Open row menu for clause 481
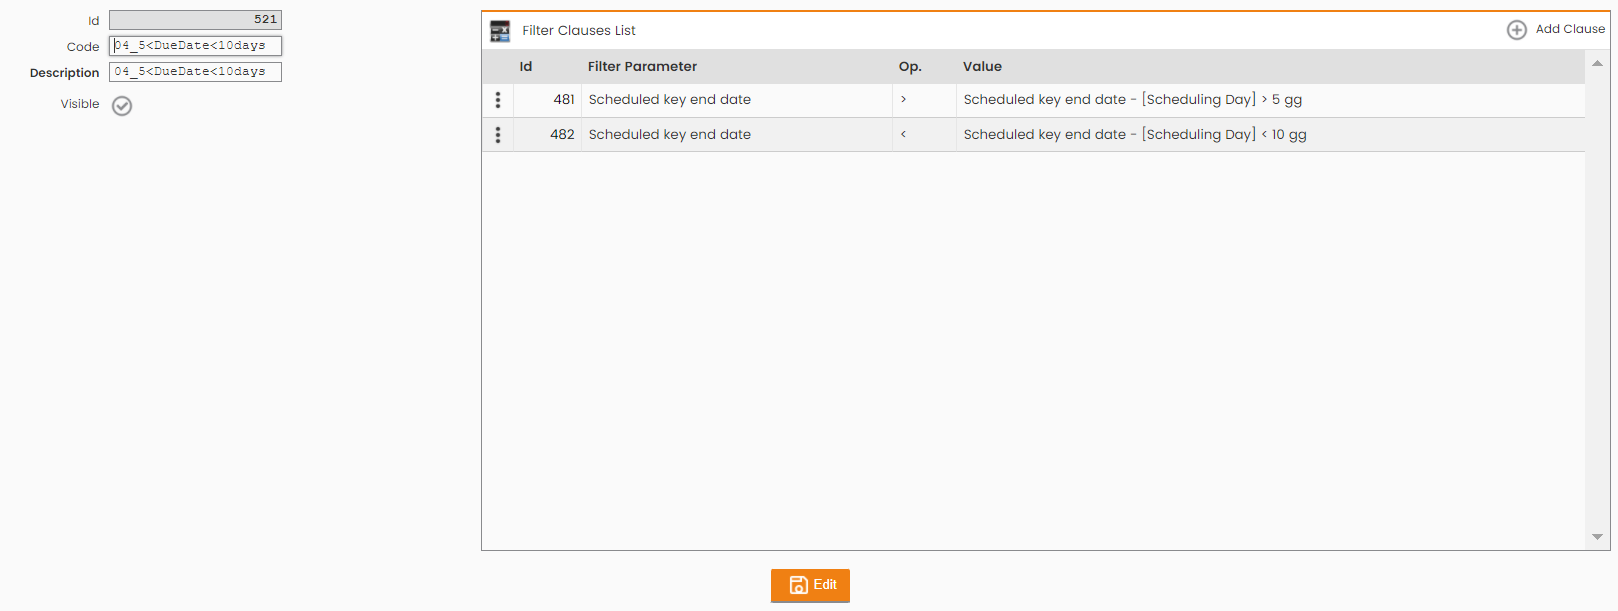Viewport: 1618px width, 611px height. (498, 100)
